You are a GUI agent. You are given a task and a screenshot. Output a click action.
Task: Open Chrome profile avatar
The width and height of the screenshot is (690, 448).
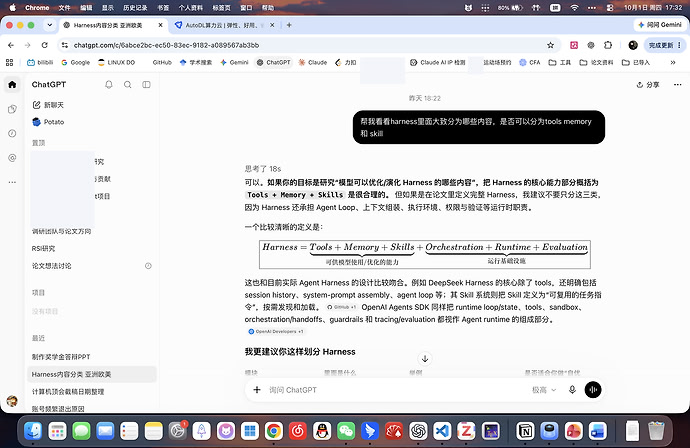pyautogui.click(x=633, y=45)
